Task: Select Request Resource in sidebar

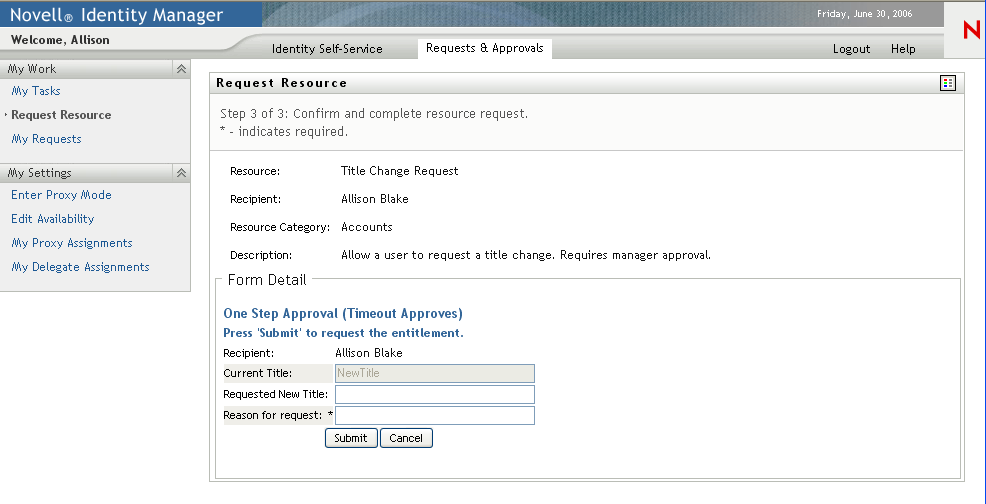Action: pyautogui.click(x=61, y=115)
